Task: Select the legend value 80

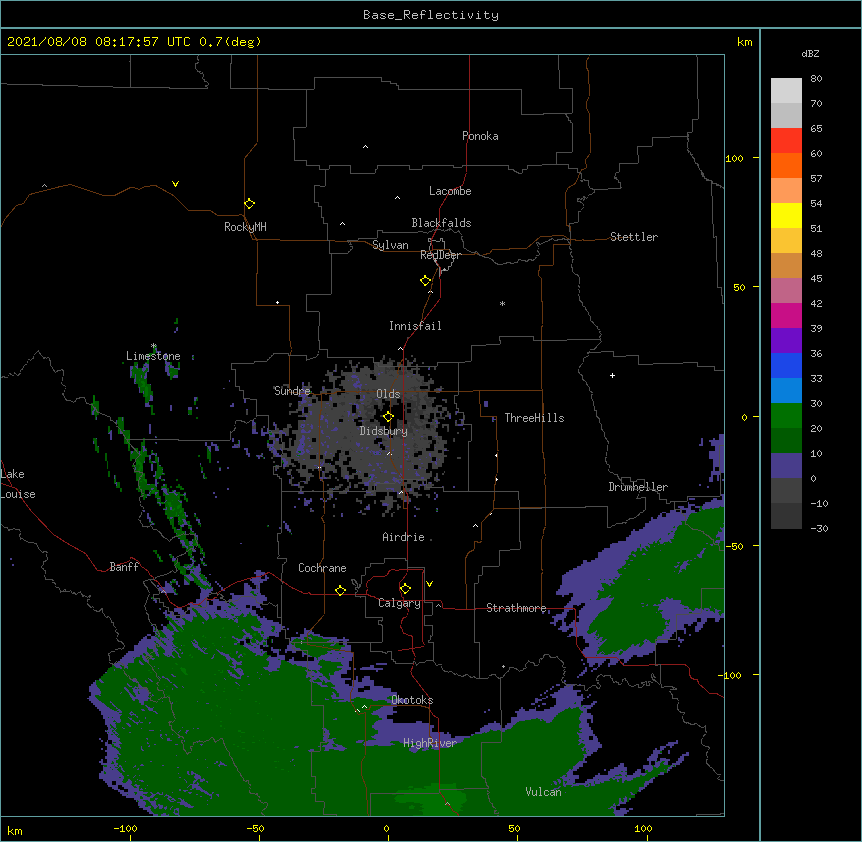Action: 816,78
